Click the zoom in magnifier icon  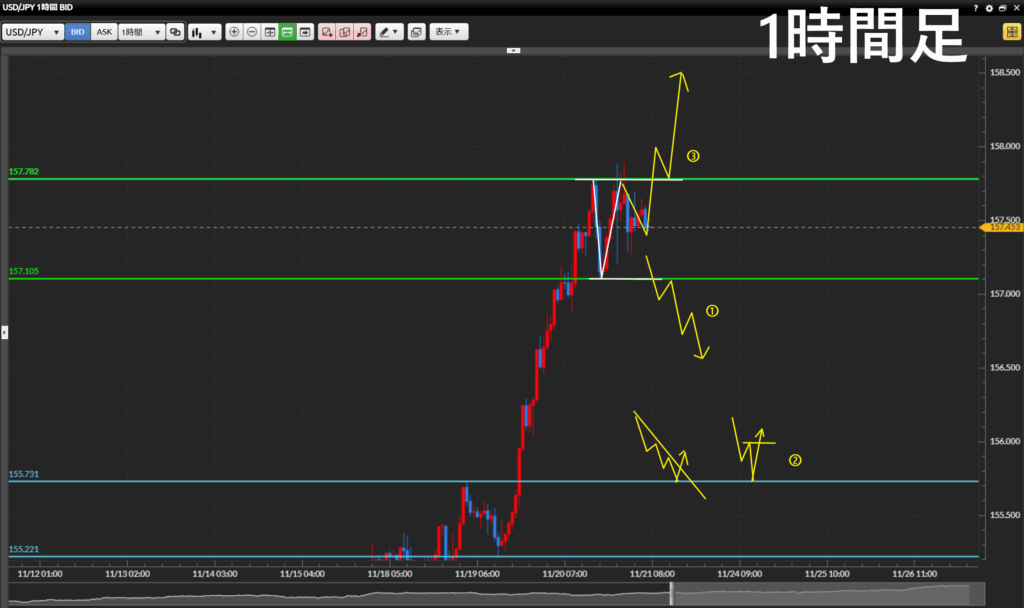(x=234, y=32)
